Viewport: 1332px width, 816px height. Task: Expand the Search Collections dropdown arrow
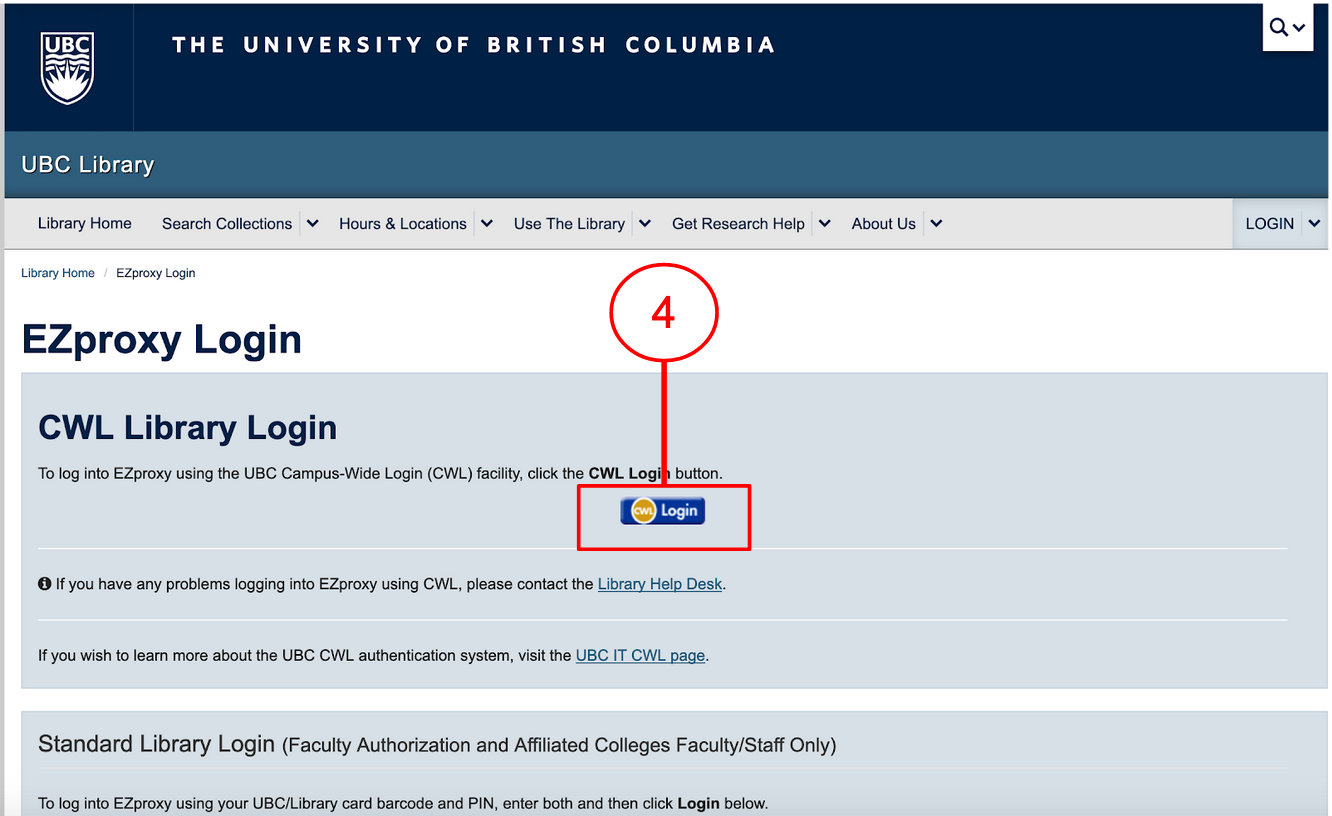313,224
